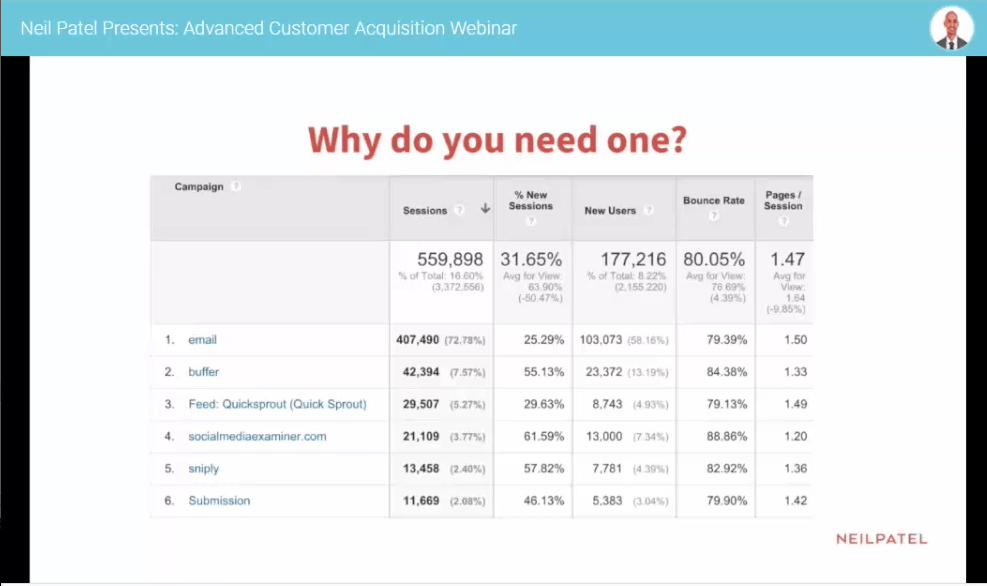Open Feed: Quicksprout (Quick Sprout) campaign
The width and height of the screenshot is (987, 586).
[277, 404]
